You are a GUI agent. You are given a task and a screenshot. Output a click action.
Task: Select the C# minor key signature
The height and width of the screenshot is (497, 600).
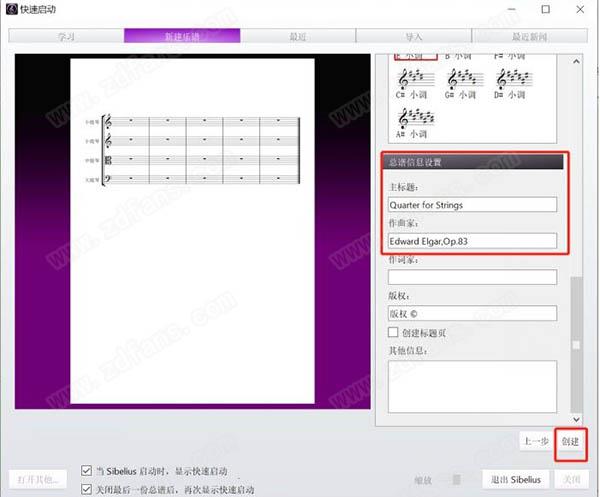415,84
